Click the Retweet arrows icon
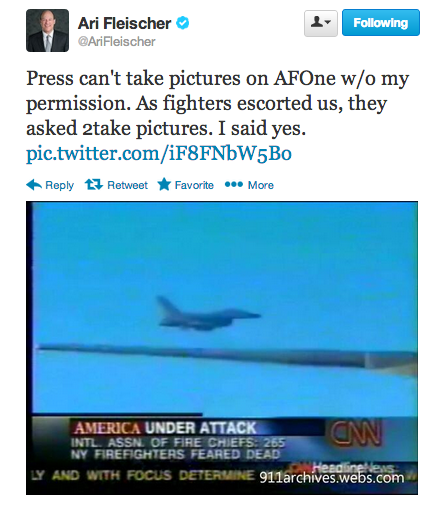Screen dimensions: 444x506 [94, 184]
